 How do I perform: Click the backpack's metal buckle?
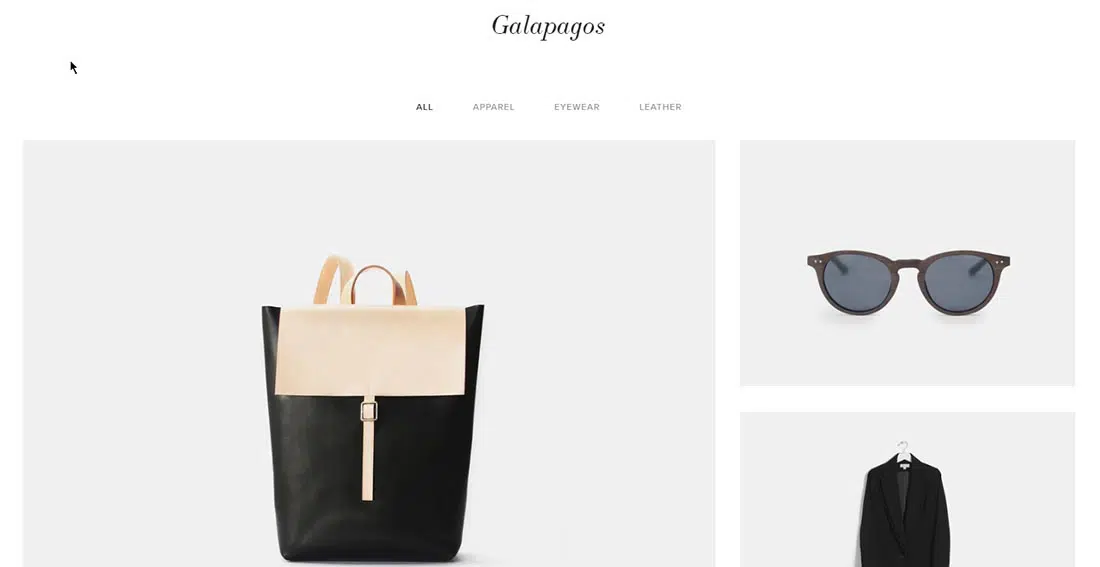(x=369, y=411)
